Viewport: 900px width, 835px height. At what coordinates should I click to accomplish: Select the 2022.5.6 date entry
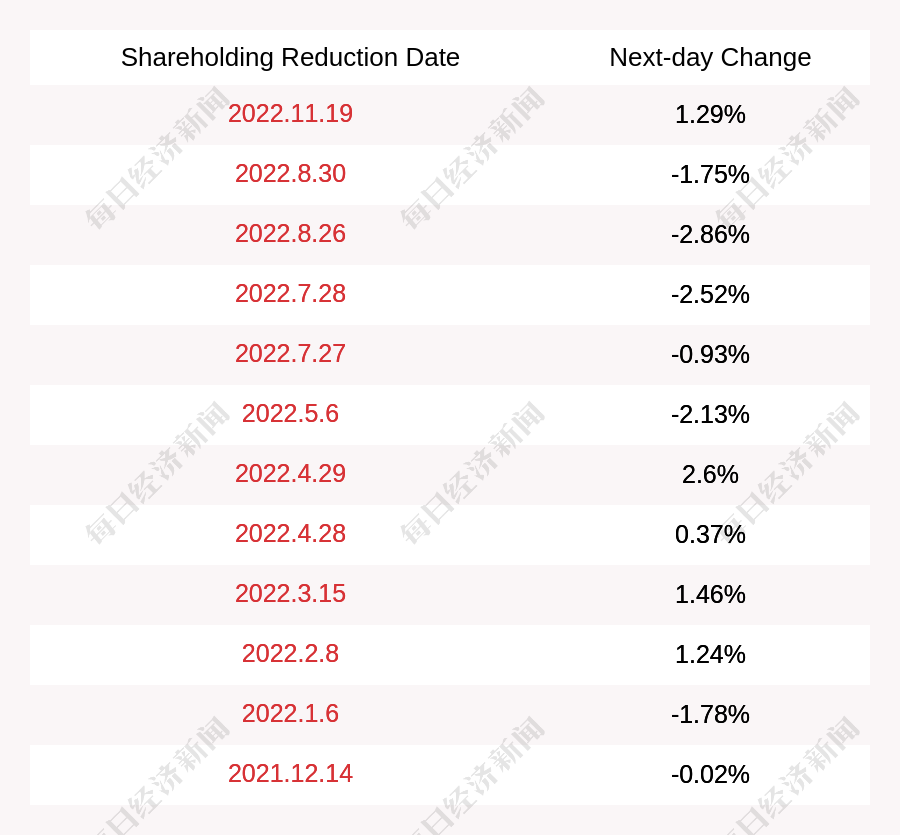290,414
